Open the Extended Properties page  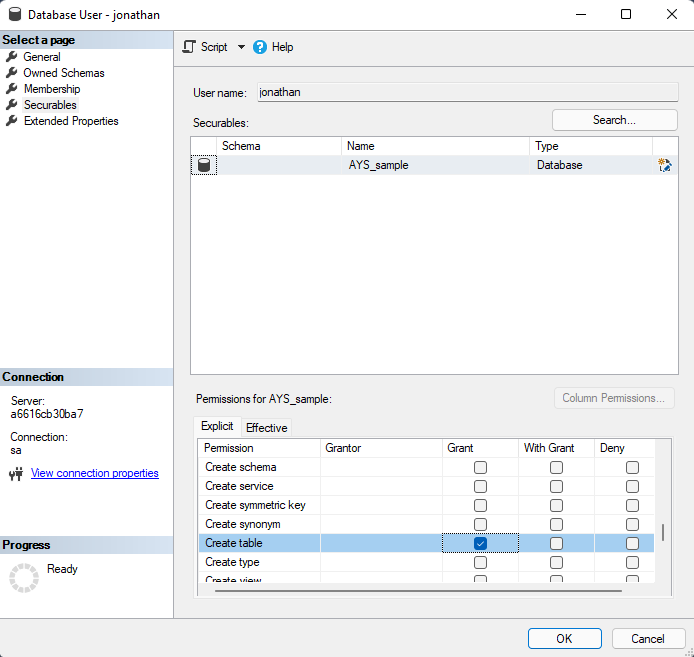(71, 121)
